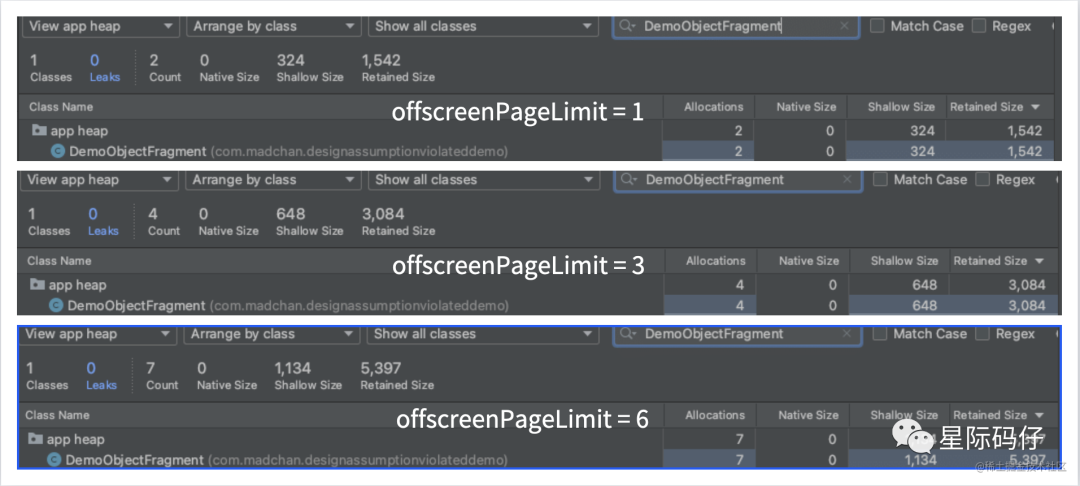Image resolution: width=1080 pixels, height=486 pixels.
Task: Enable Match Case in the top panel
Action: pyautogui.click(x=878, y=26)
